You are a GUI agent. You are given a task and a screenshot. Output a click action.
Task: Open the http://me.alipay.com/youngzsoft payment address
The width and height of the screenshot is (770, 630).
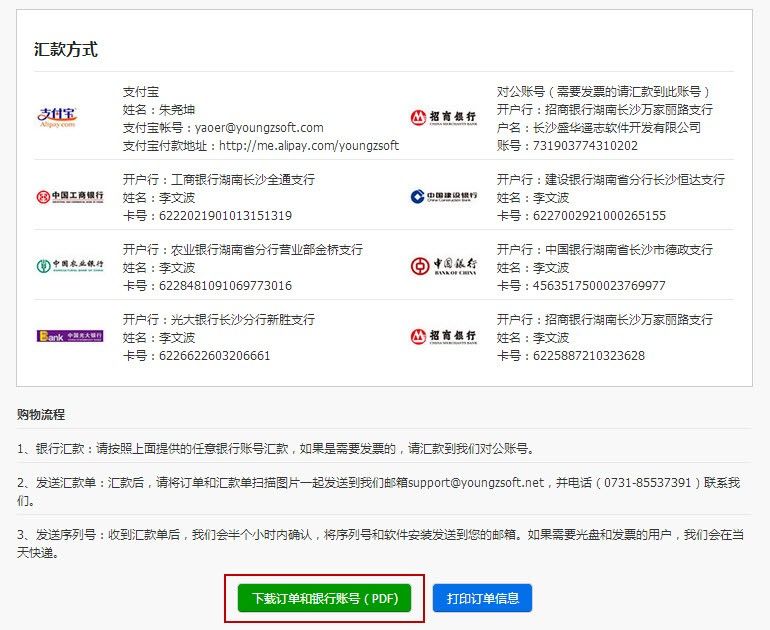pos(309,145)
